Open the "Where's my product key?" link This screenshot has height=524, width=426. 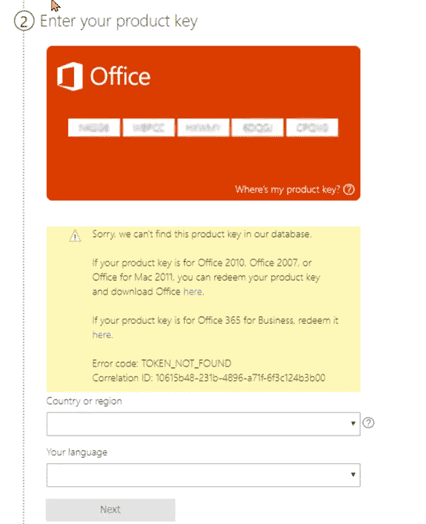(x=287, y=189)
